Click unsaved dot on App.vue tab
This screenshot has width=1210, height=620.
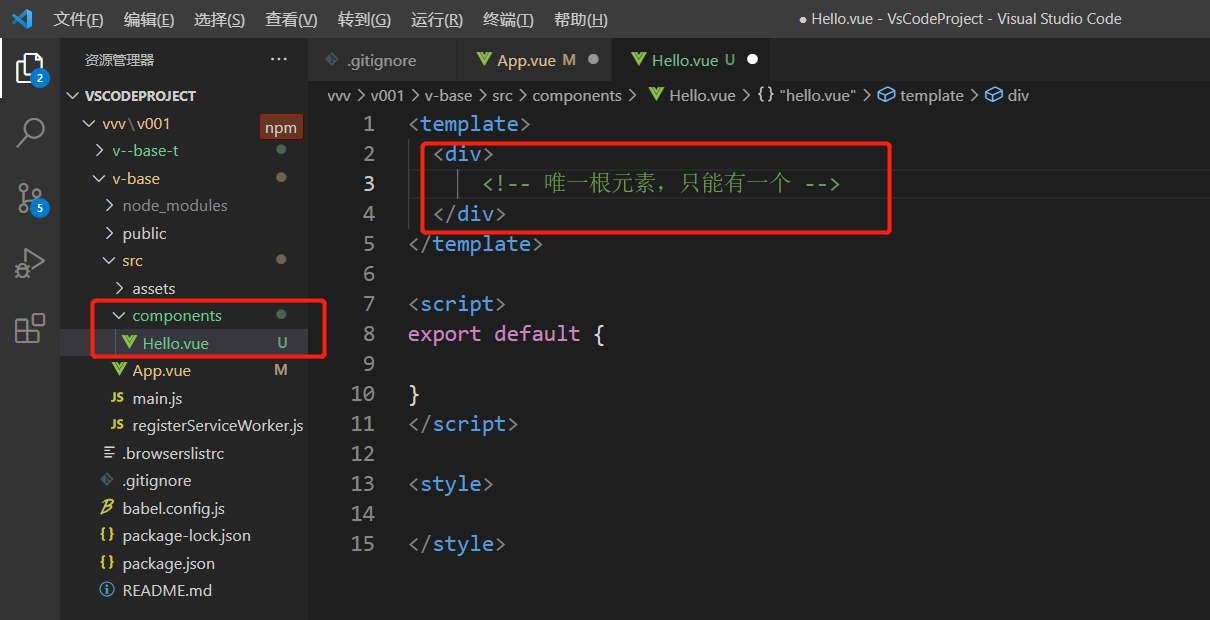coord(593,60)
